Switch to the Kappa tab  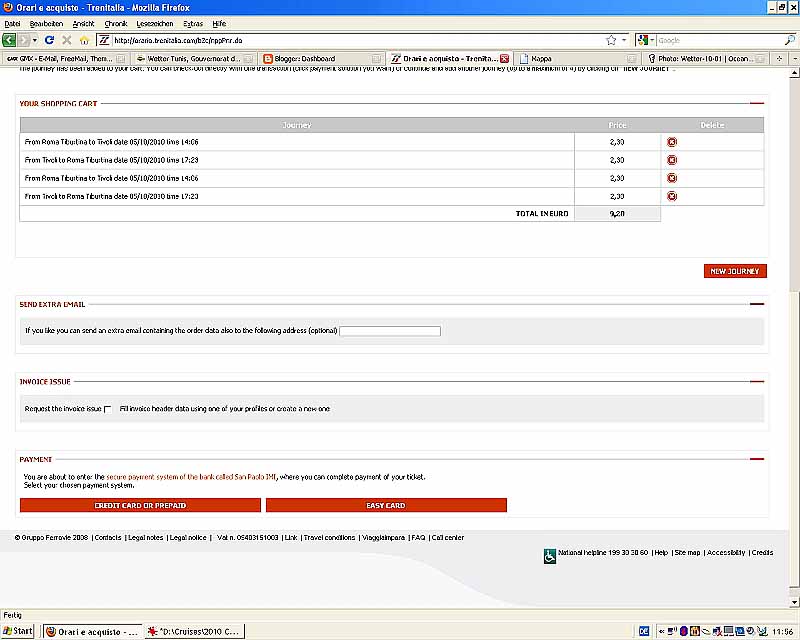pyautogui.click(x=578, y=59)
